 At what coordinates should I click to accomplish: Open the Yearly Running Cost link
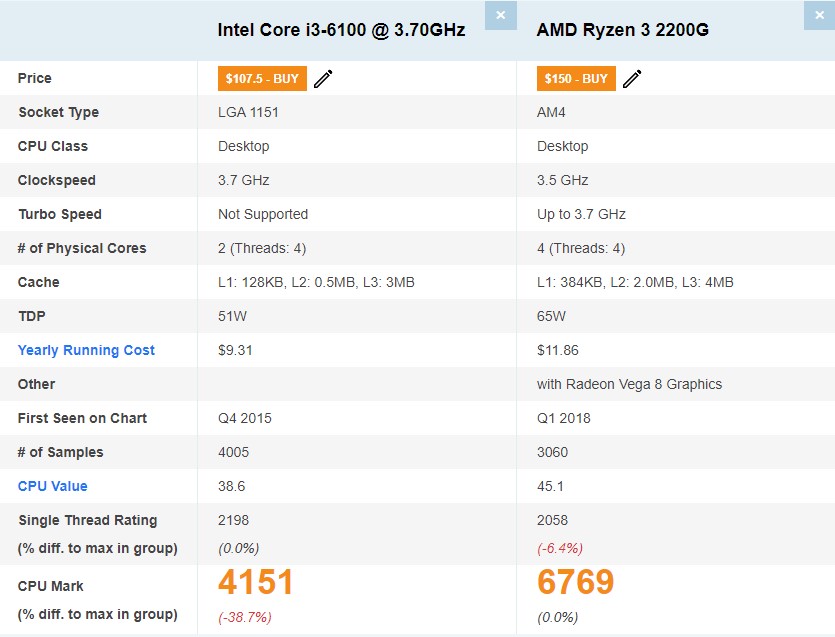(86, 350)
